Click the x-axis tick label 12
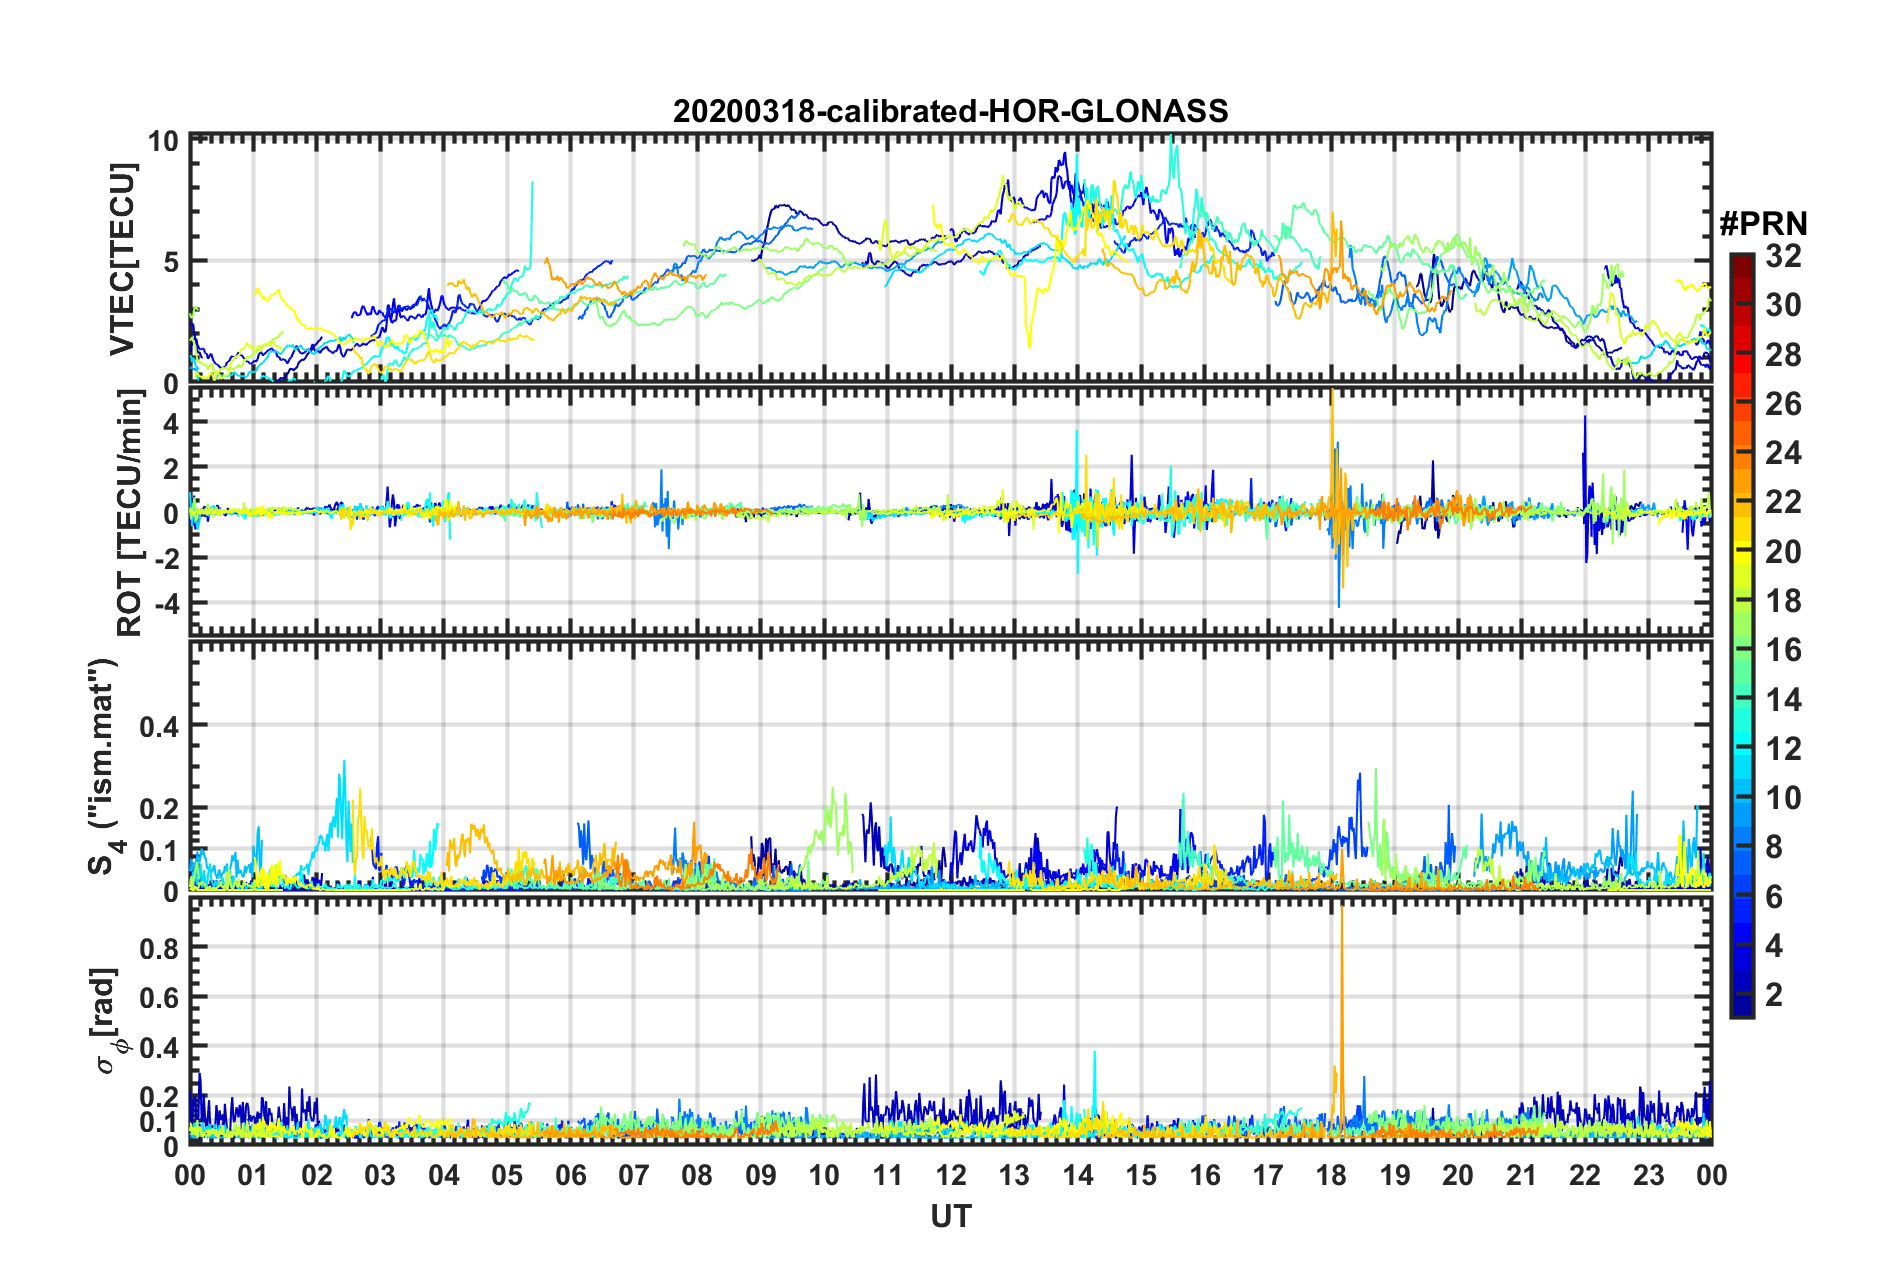This screenshot has width=1902, height=1272. click(x=951, y=1174)
